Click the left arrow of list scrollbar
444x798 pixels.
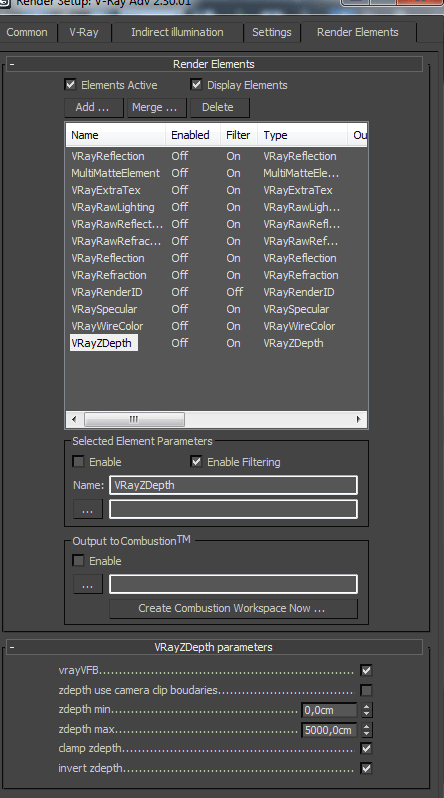point(74,419)
